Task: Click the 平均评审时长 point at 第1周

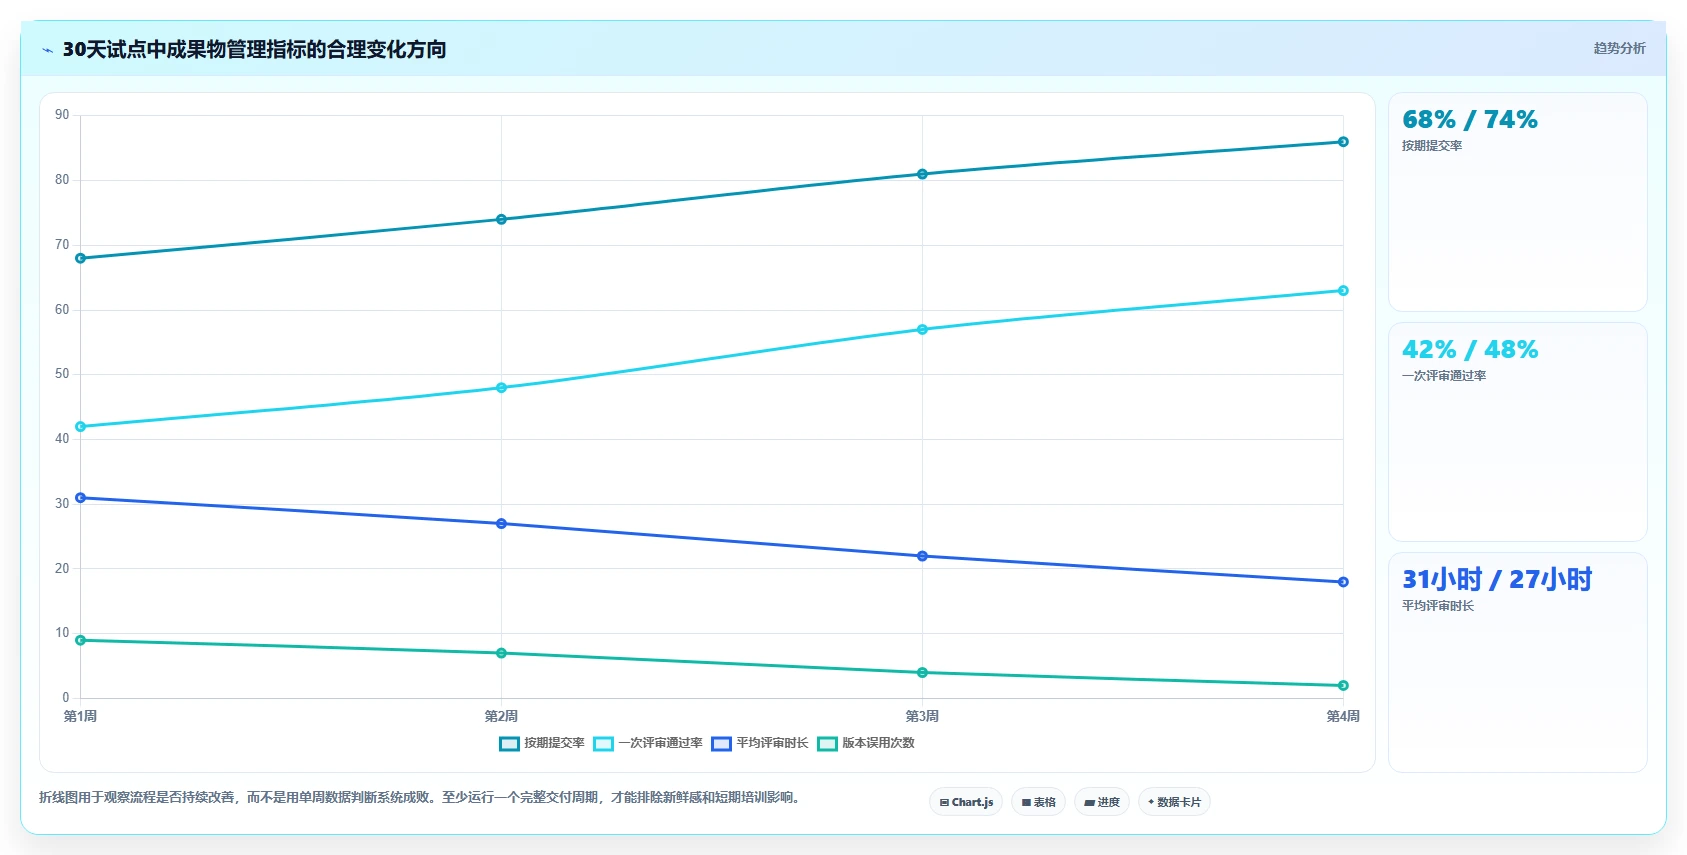Action: (81, 498)
